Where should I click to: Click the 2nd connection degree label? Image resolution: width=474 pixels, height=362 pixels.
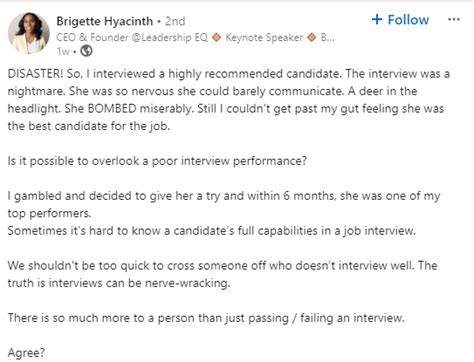coord(175,21)
